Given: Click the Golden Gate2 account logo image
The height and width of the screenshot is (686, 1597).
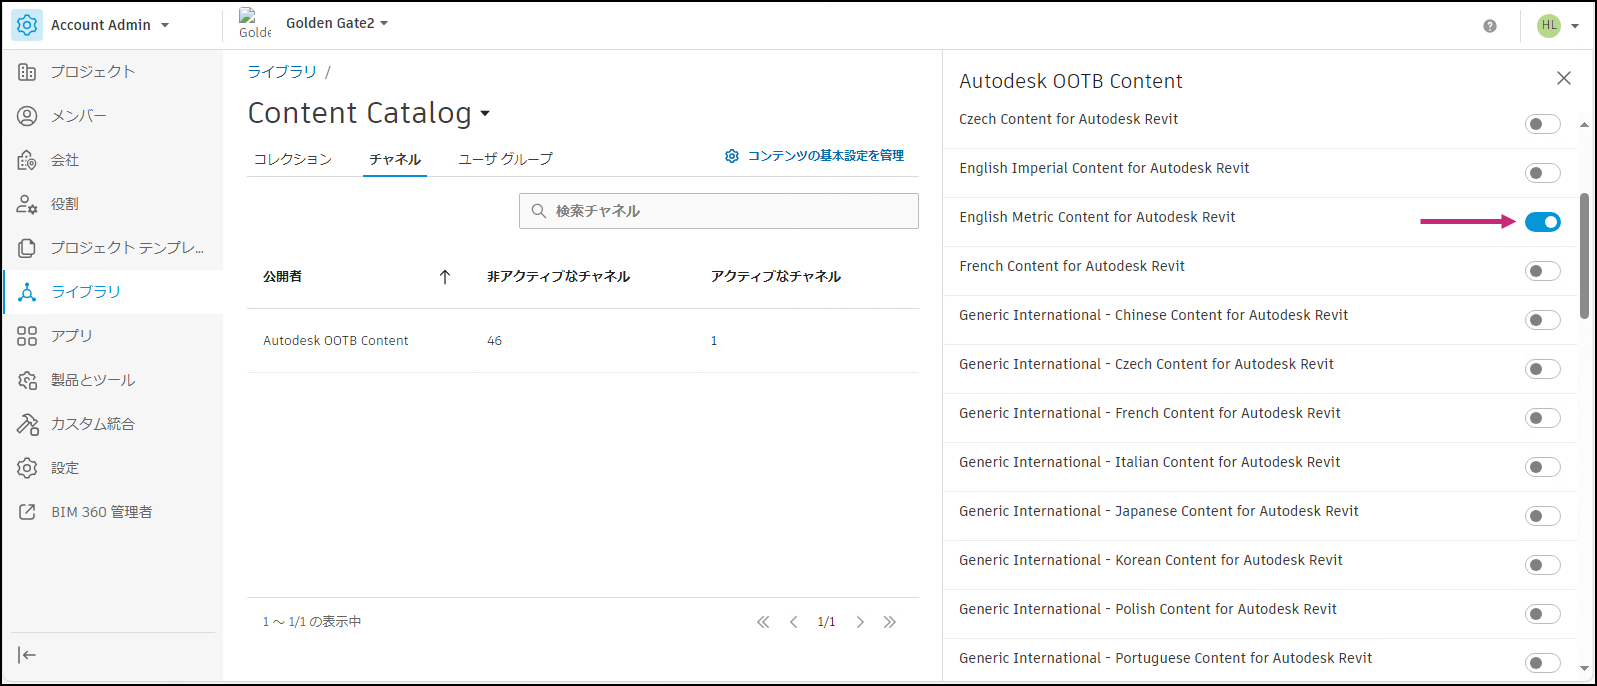Looking at the screenshot, I should tap(254, 24).
